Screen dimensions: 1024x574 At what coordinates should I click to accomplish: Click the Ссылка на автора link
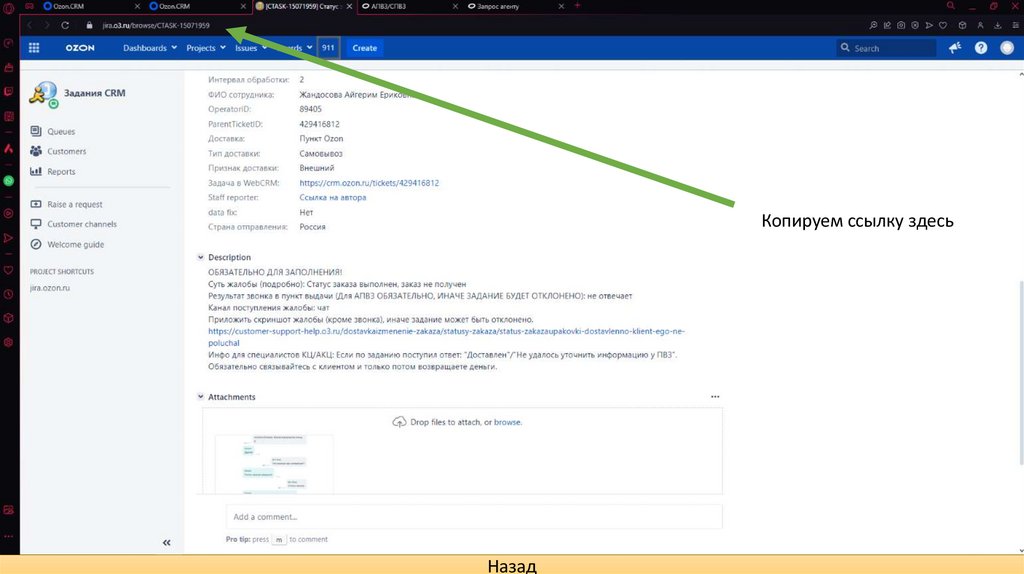(x=332, y=197)
